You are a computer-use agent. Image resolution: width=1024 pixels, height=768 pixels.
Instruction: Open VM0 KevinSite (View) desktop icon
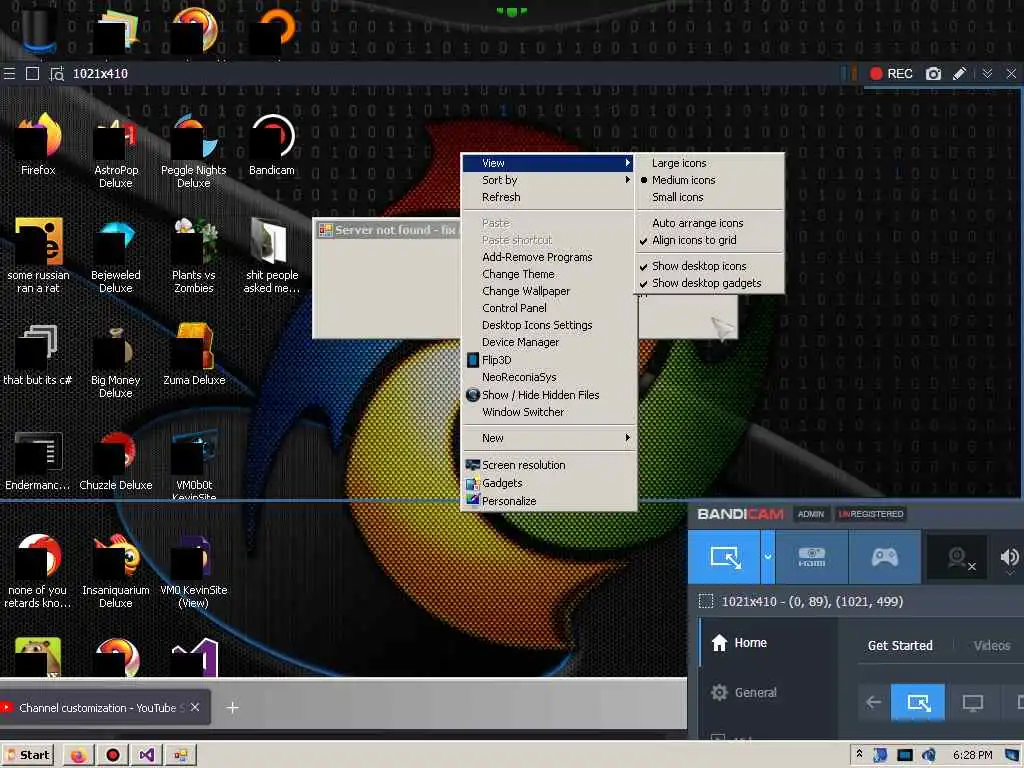click(x=194, y=571)
